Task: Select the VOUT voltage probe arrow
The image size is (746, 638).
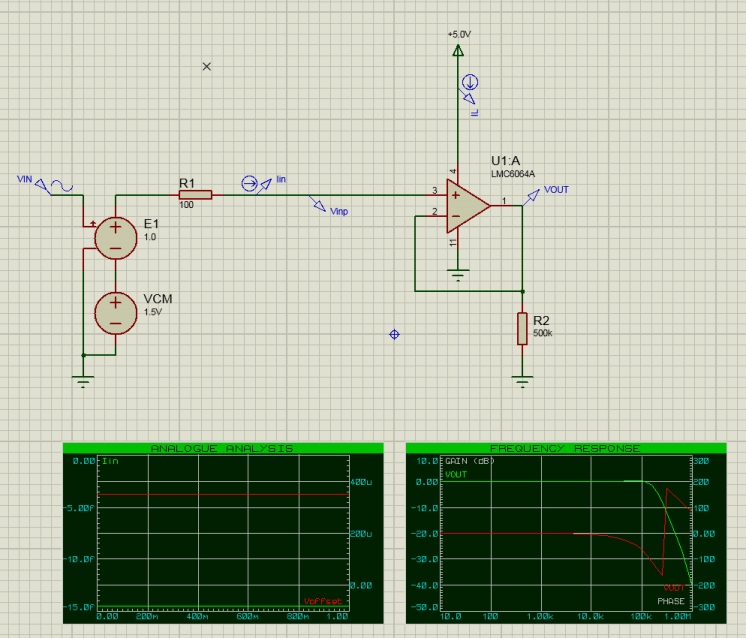Action: [532, 196]
